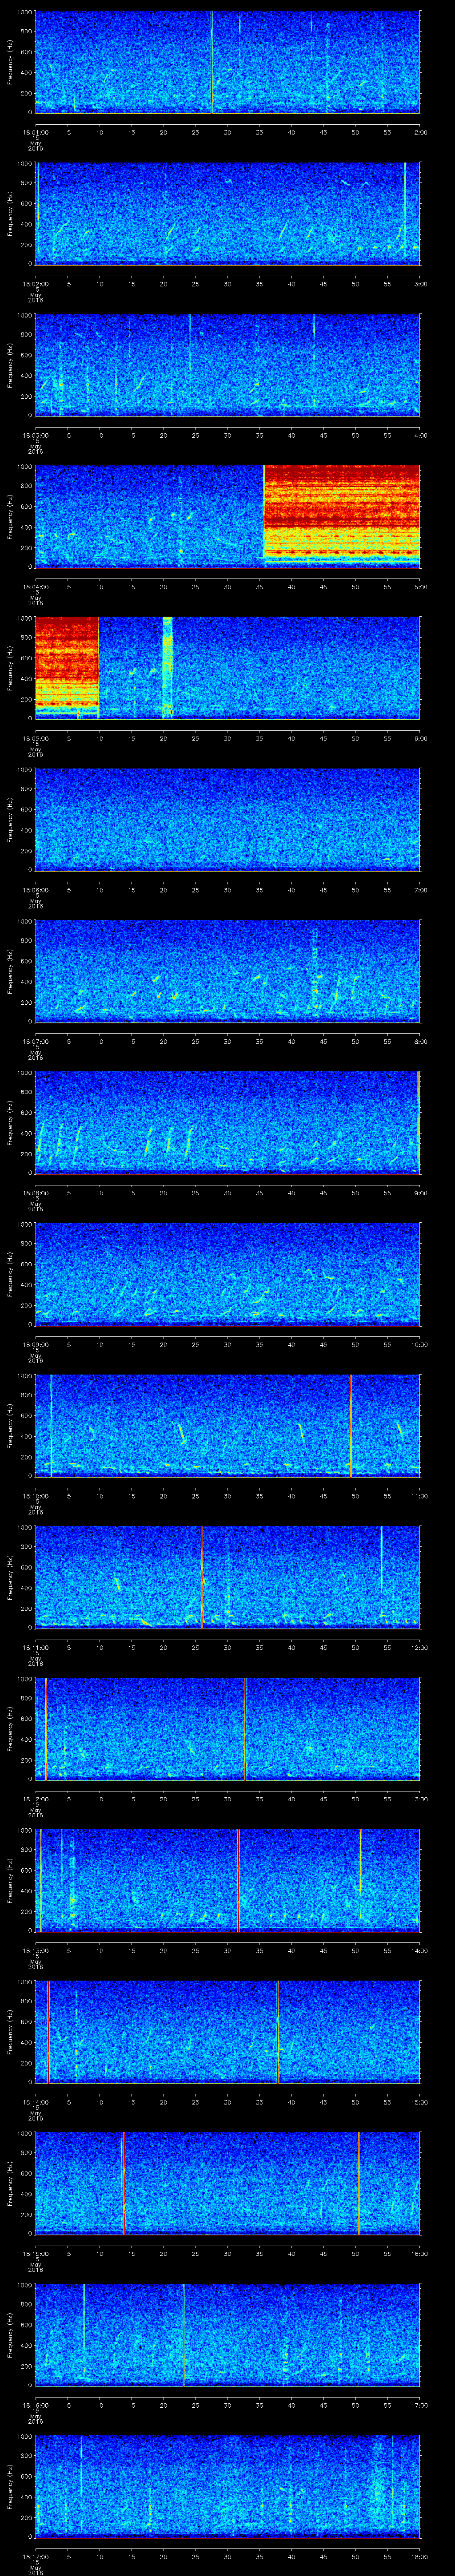The width and height of the screenshot is (455, 2576).
Task: Open the quiet 18:06:00 spectrogram panel
Action: 227,819
